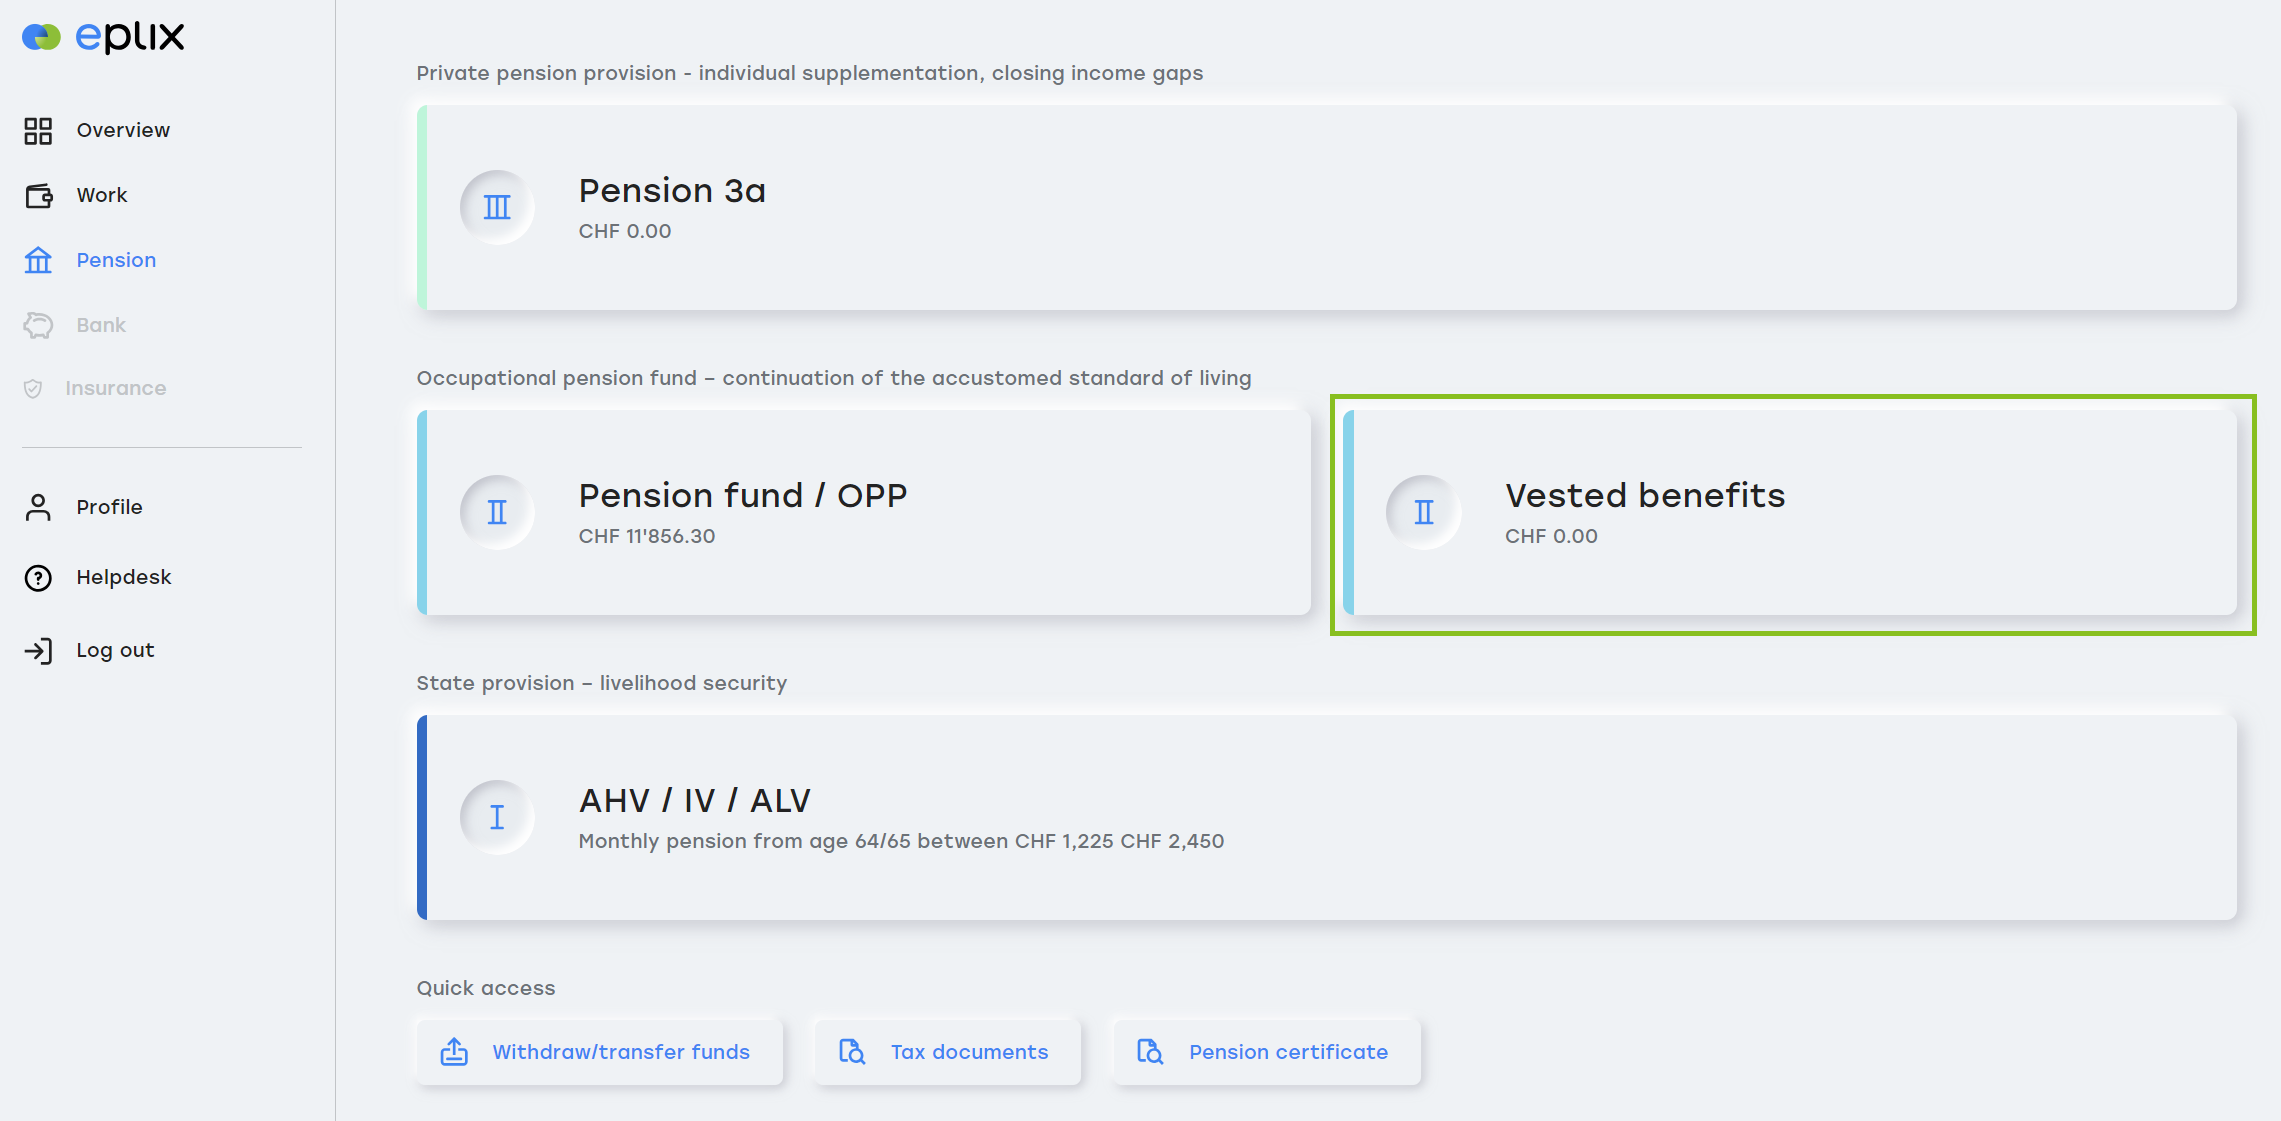
Task: Open the Vested benefits card
Action: click(1790, 513)
